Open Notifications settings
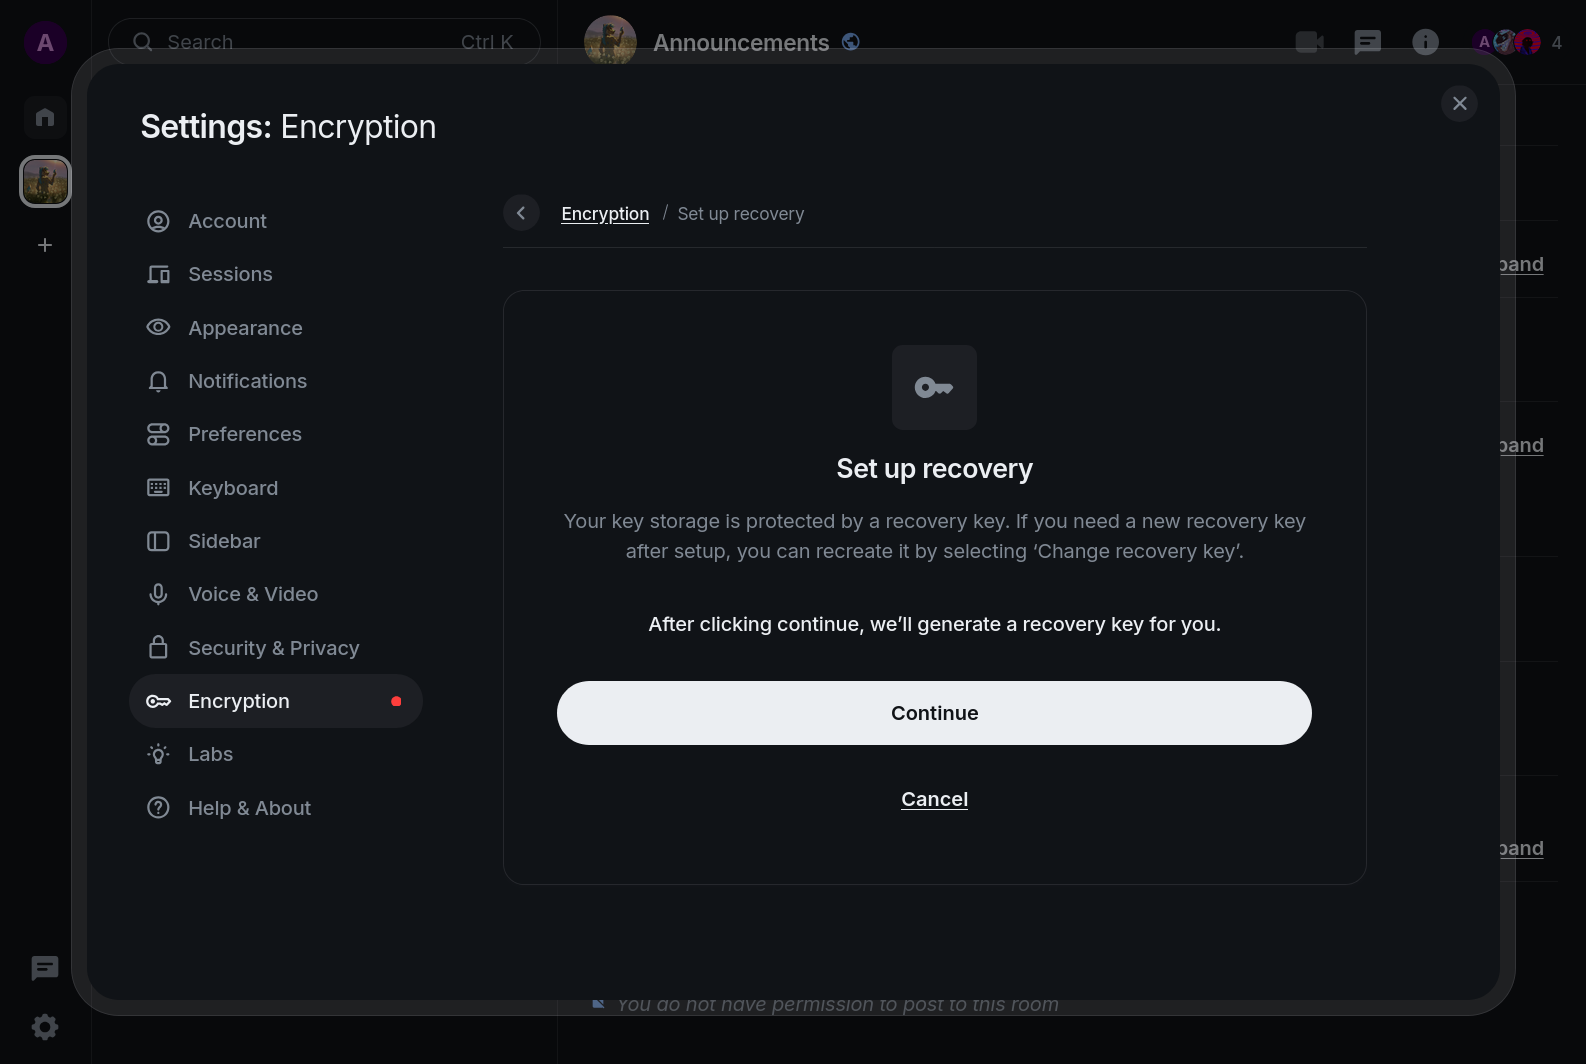This screenshot has height=1064, width=1586. [247, 381]
